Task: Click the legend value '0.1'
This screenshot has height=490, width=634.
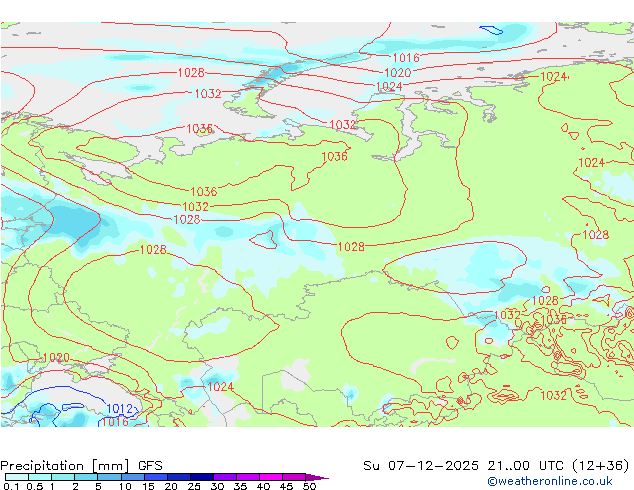Action: (x=11, y=486)
